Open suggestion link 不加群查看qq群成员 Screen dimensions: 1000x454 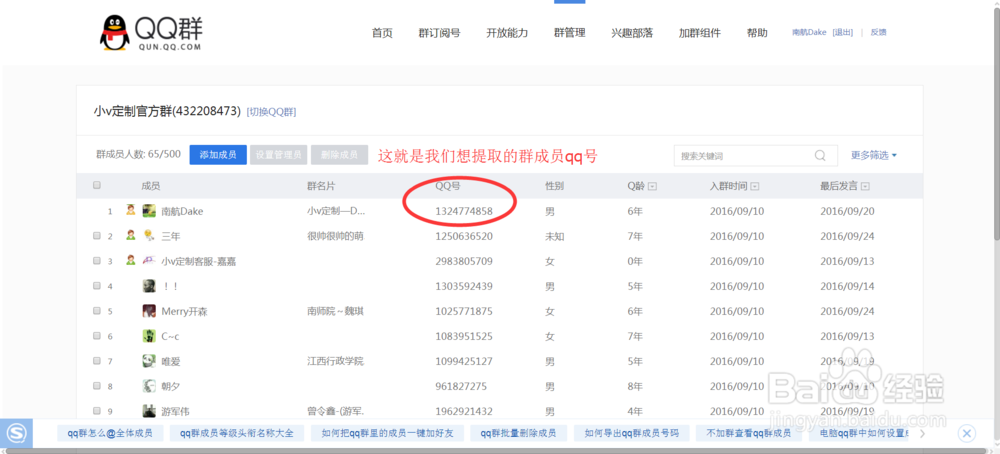(749, 434)
